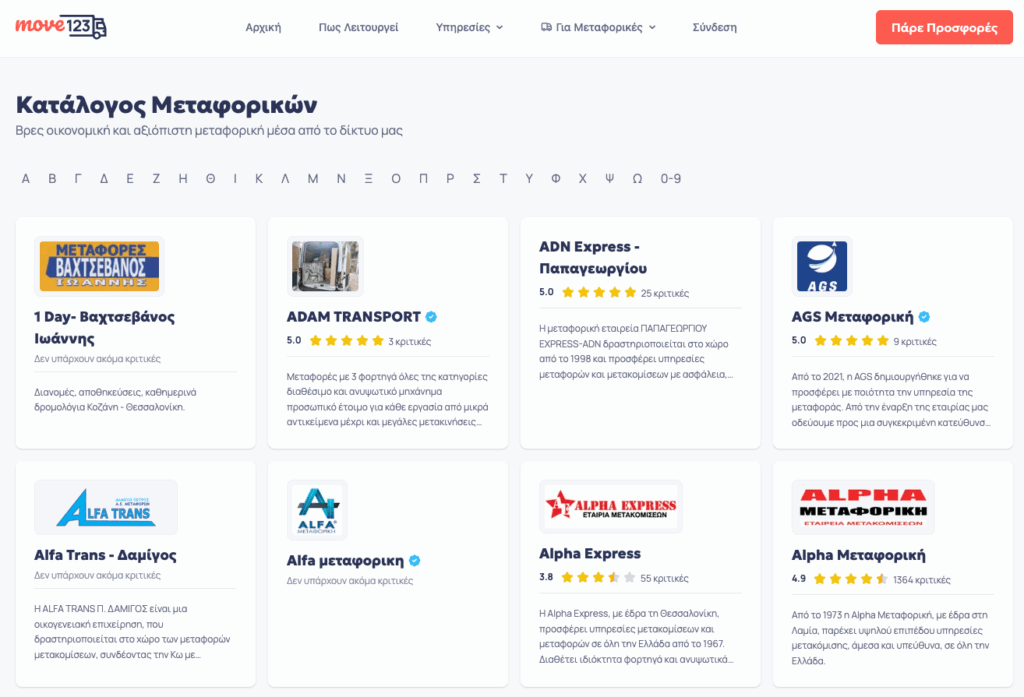Open Alpha Express company title
Screen dimensions: 1024x697
tap(590, 553)
